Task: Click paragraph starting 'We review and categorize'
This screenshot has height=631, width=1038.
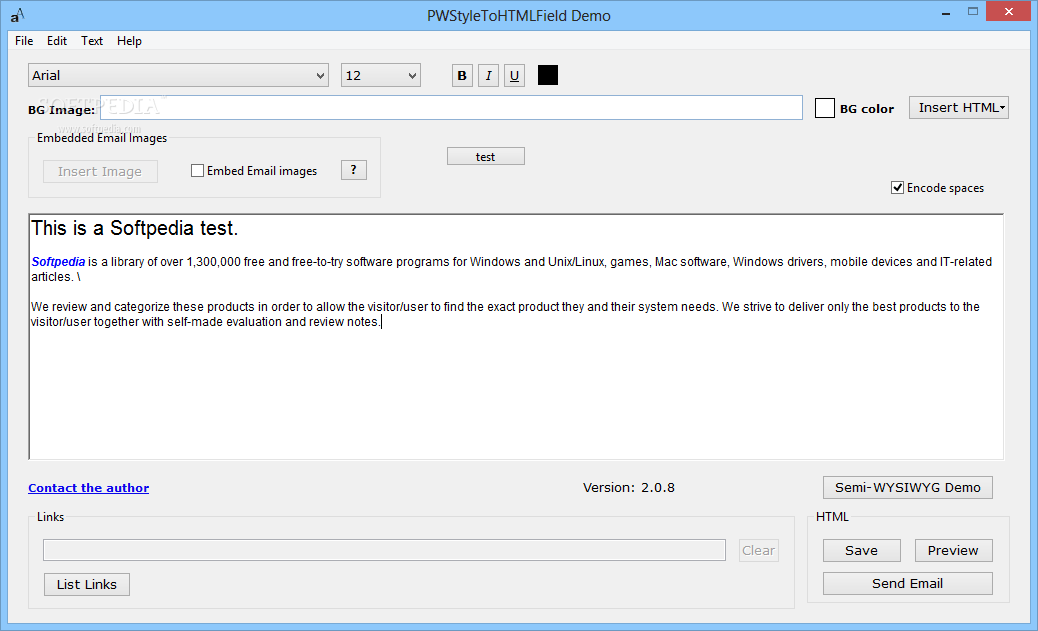Action: click(x=505, y=314)
